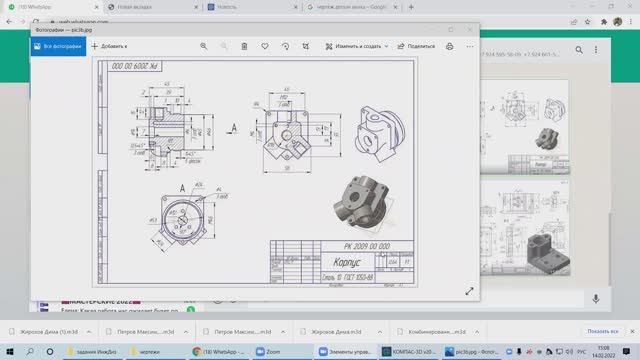Open WhatsApp chat menu three dots
Image resolution: width=640 pixels, height=360 pixels.
(596, 50)
